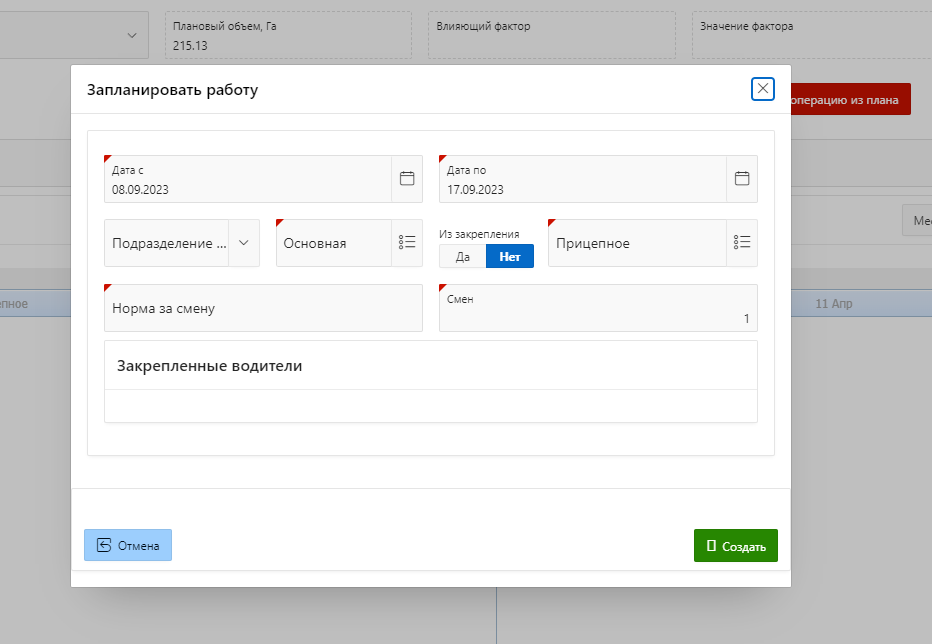
Task: Click the Прицепное equipment field
Action: point(636,243)
